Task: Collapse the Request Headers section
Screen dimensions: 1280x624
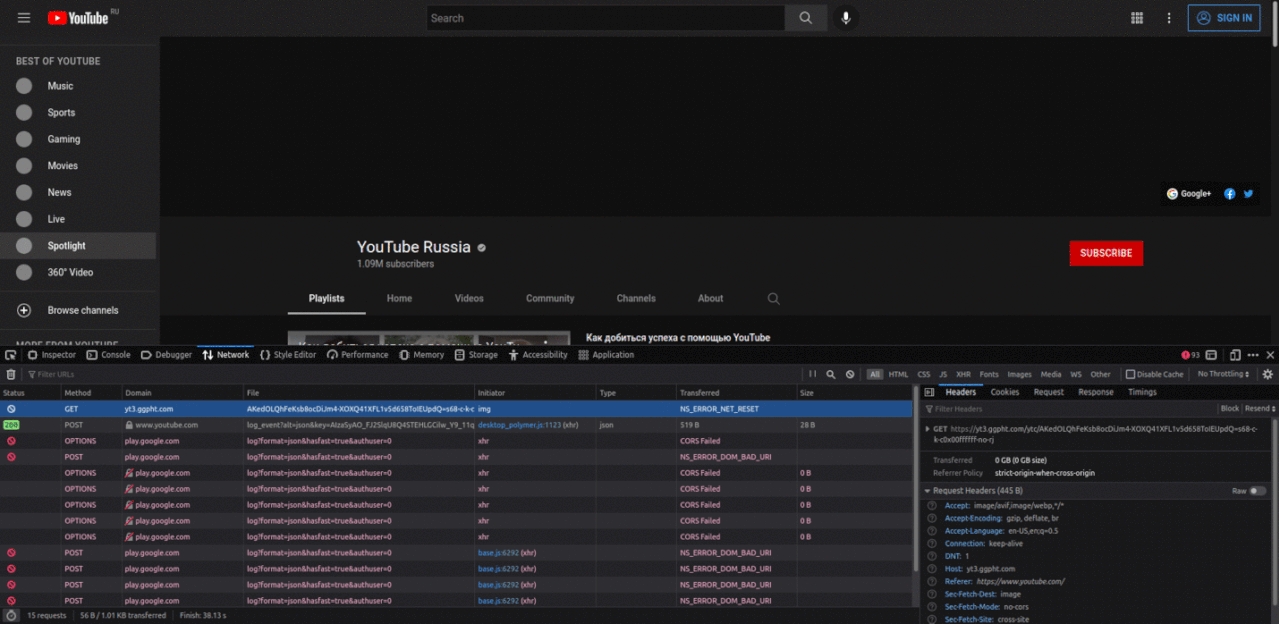Action: point(927,491)
